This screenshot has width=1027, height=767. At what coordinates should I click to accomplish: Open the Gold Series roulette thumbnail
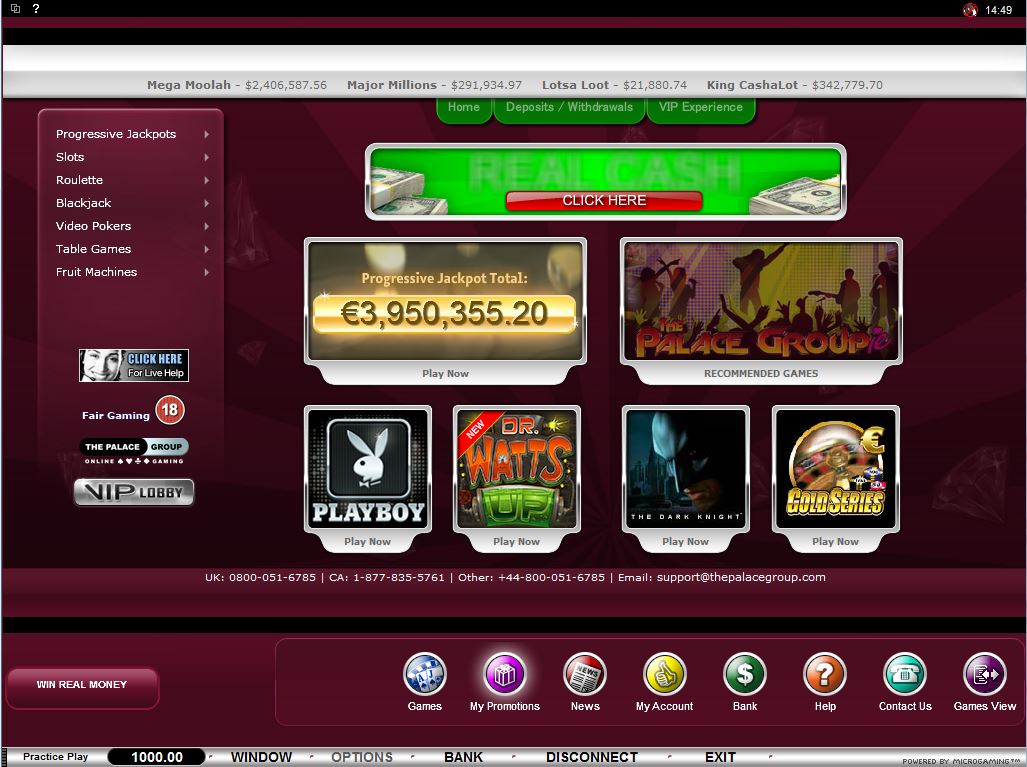coord(836,468)
